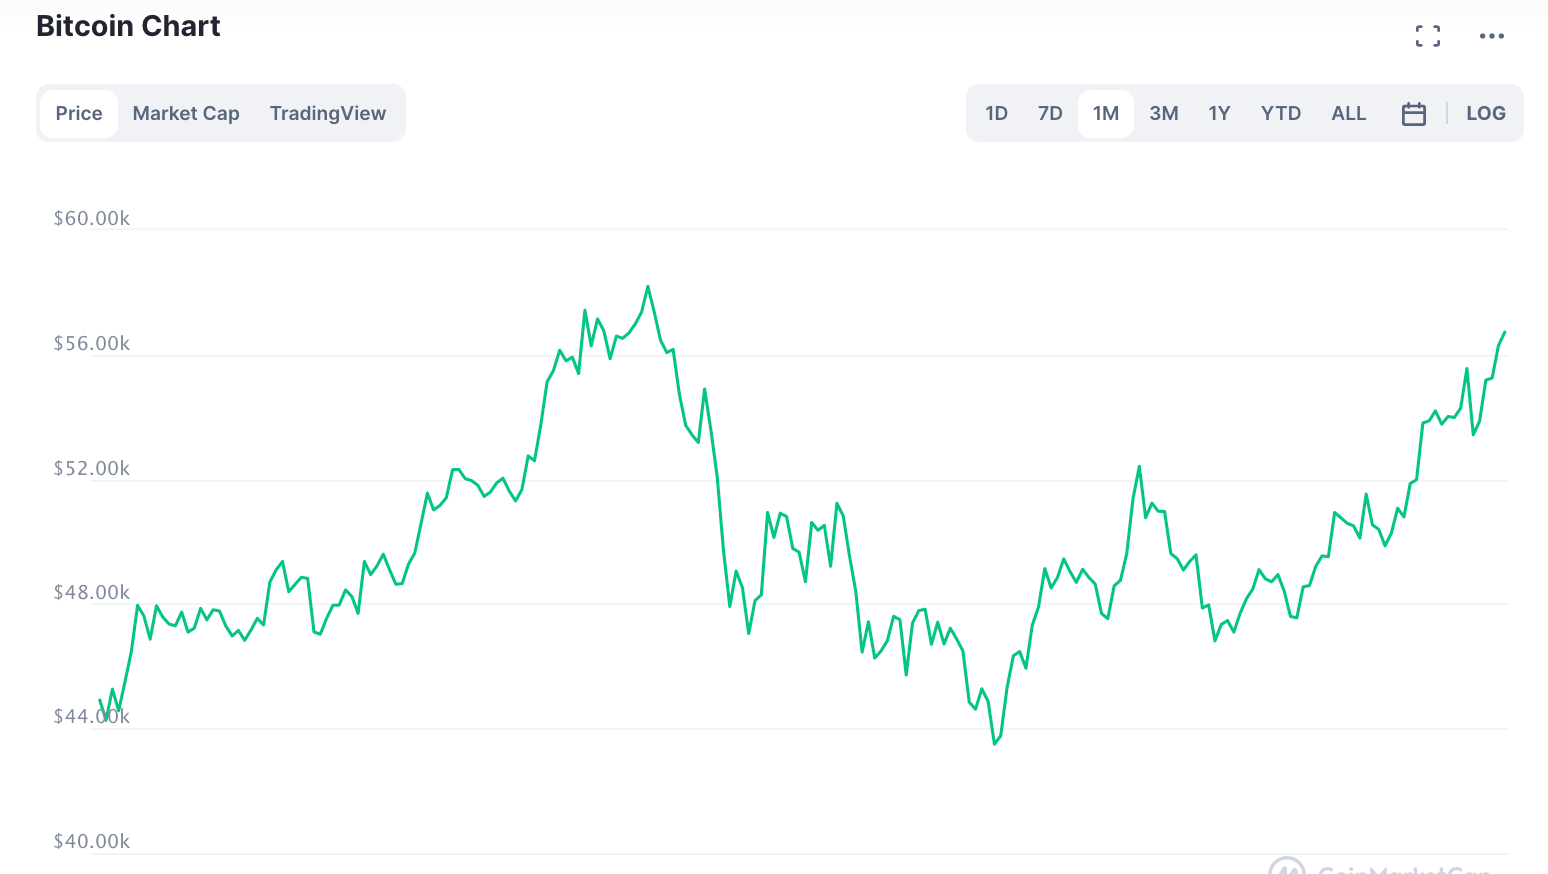Image resolution: width=1548 pixels, height=874 pixels.
Task: Open the three-dot more options menu
Action: point(1491,37)
